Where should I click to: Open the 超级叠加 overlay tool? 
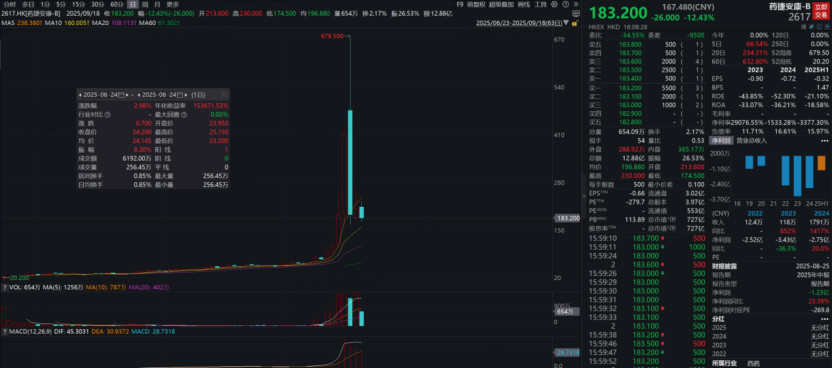pos(501,4)
